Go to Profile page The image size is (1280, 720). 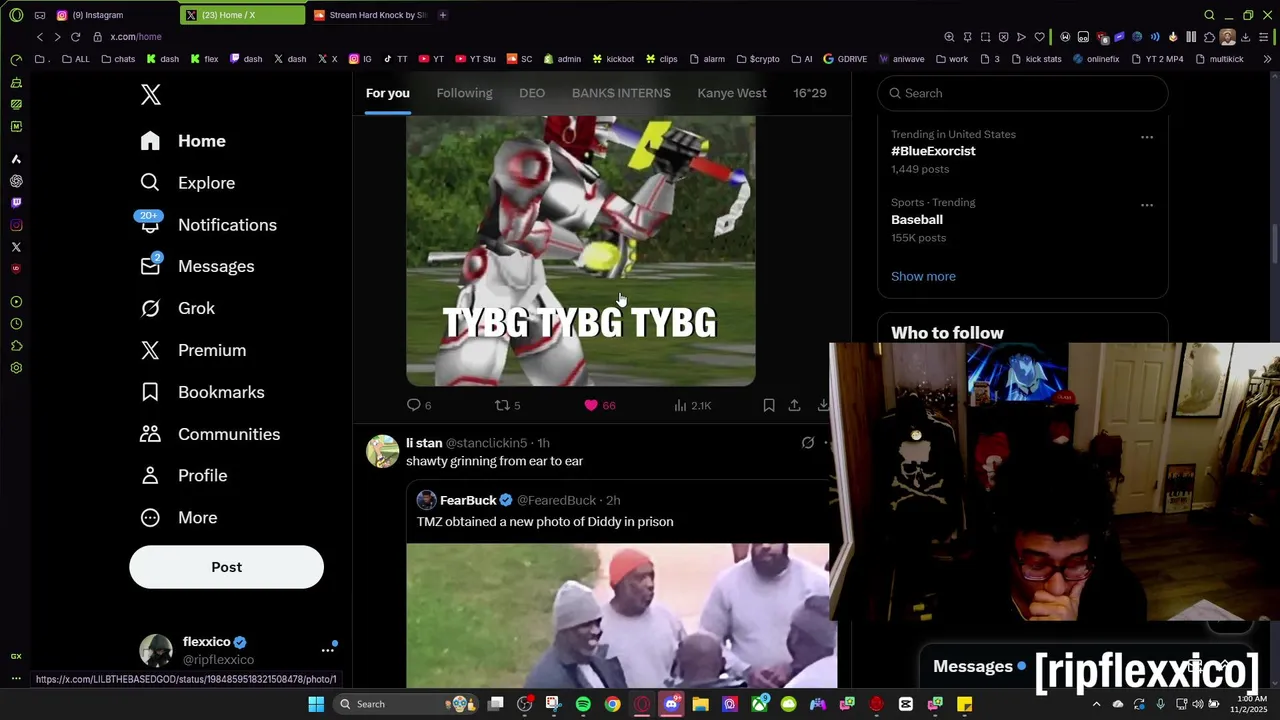pyautogui.click(x=184, y=476)
